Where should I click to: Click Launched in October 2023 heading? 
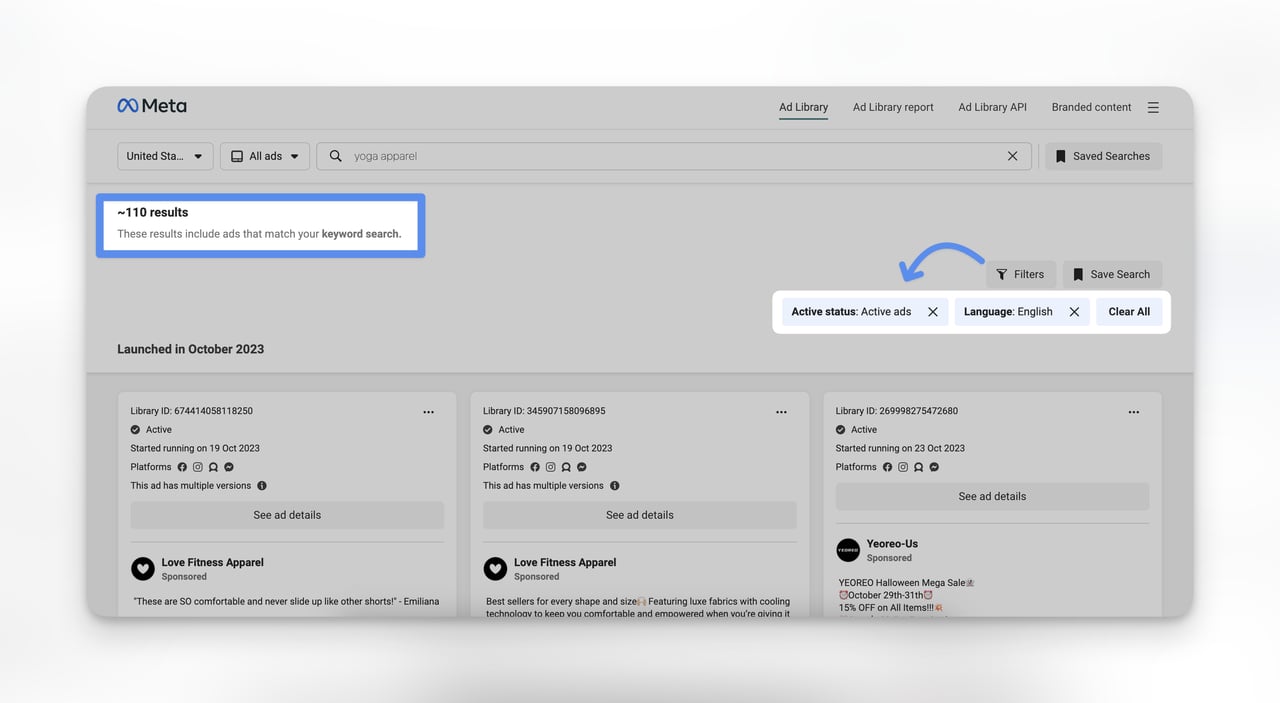(191, 349)
